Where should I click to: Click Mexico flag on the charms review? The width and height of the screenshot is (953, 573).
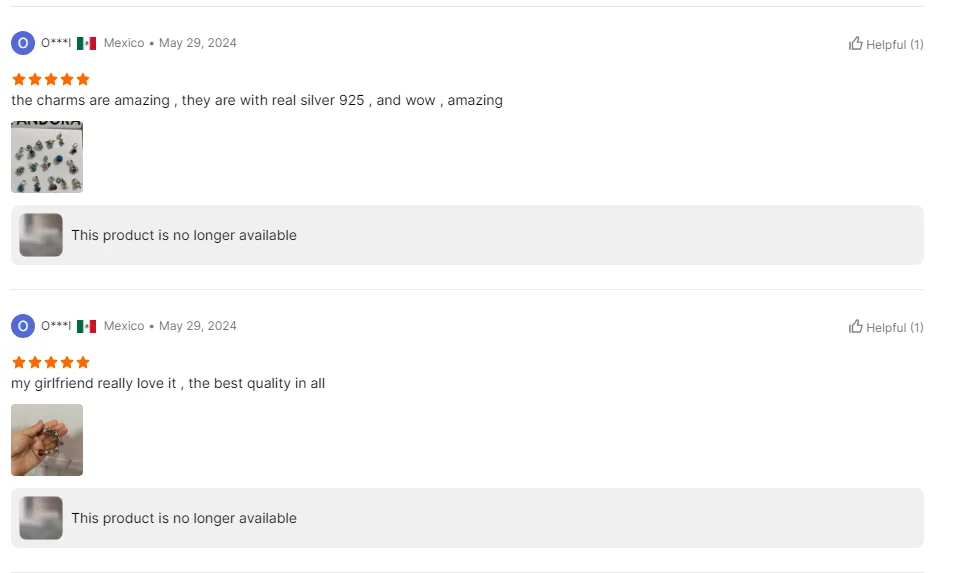pos(87,43)
